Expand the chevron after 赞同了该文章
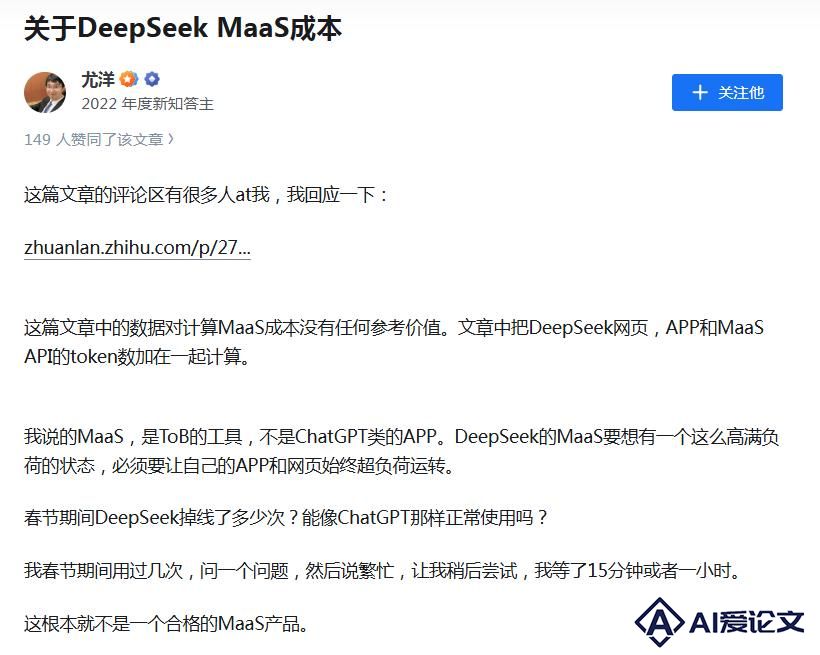 coord(170,139)
